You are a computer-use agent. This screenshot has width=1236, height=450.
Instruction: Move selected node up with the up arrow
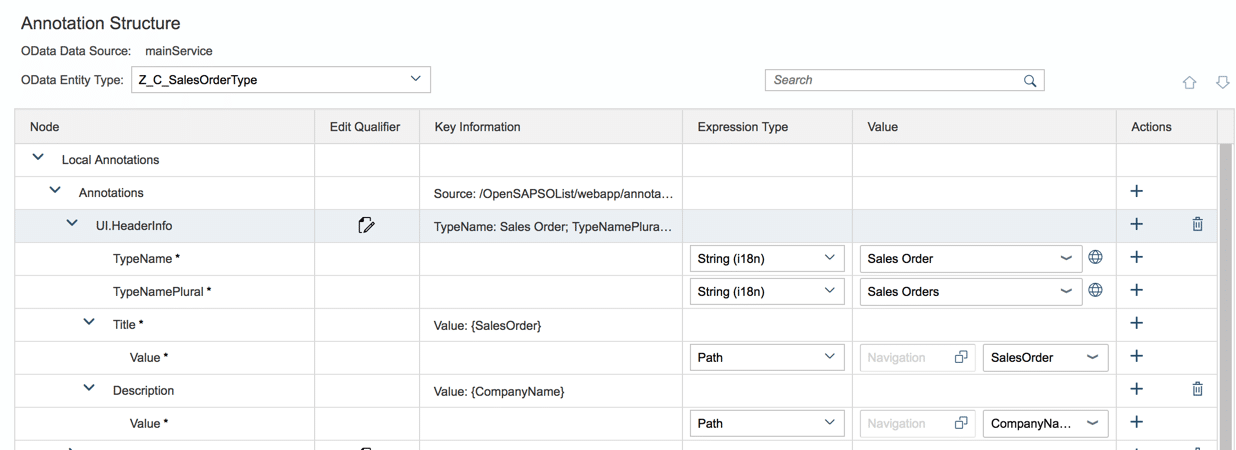[x=1191, y=83]
